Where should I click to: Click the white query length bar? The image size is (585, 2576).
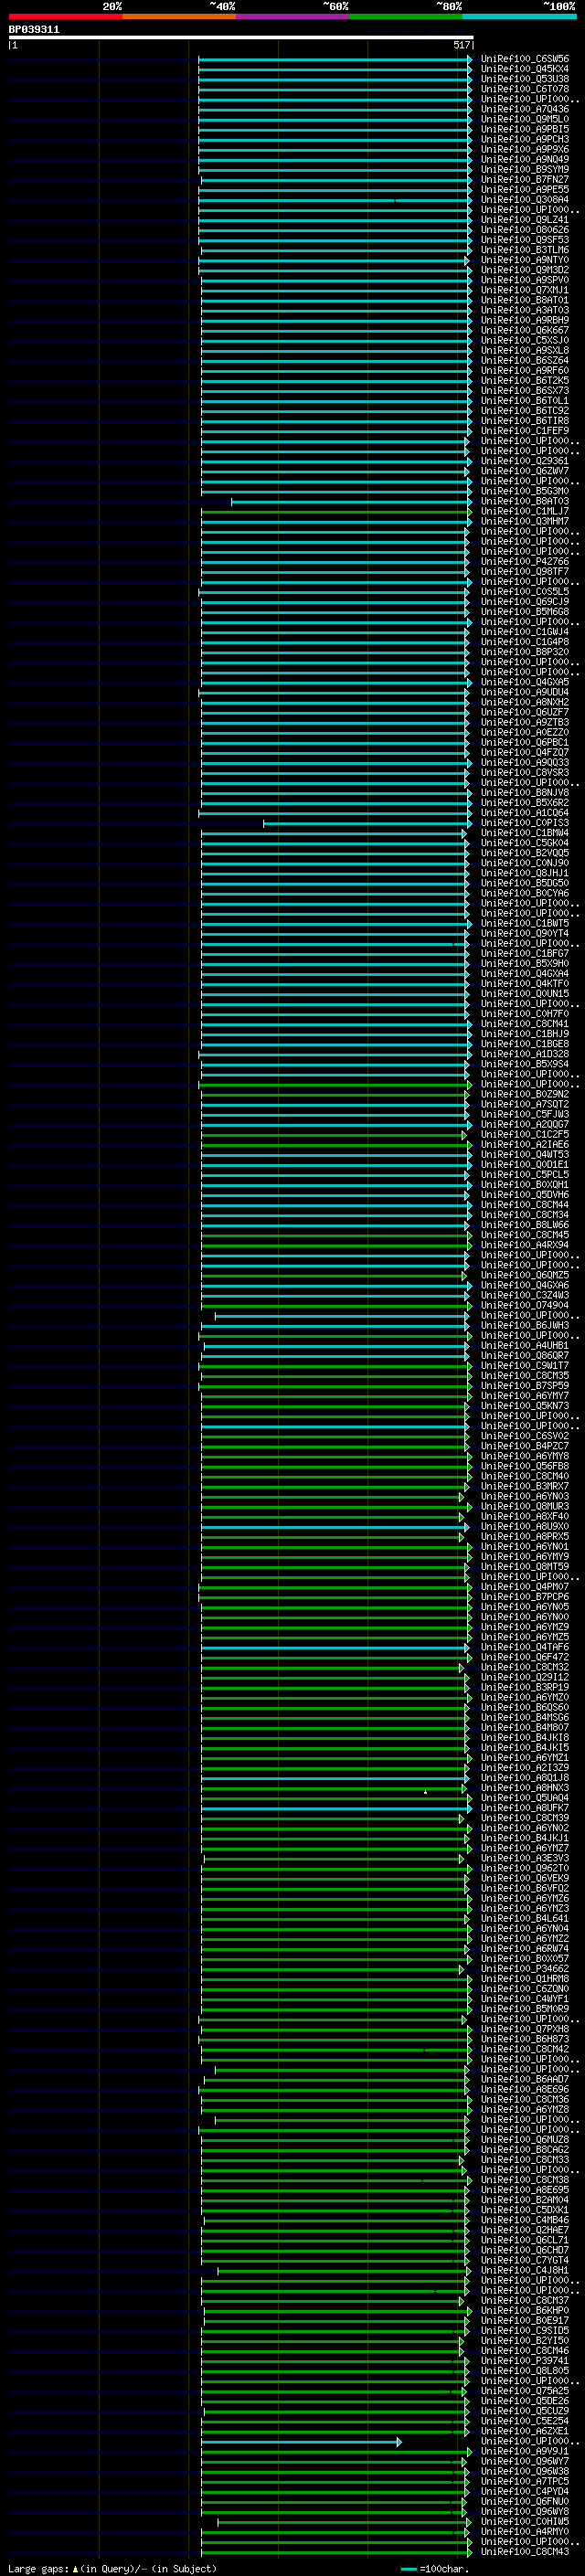pyautogui.click(x=241, y=37)
